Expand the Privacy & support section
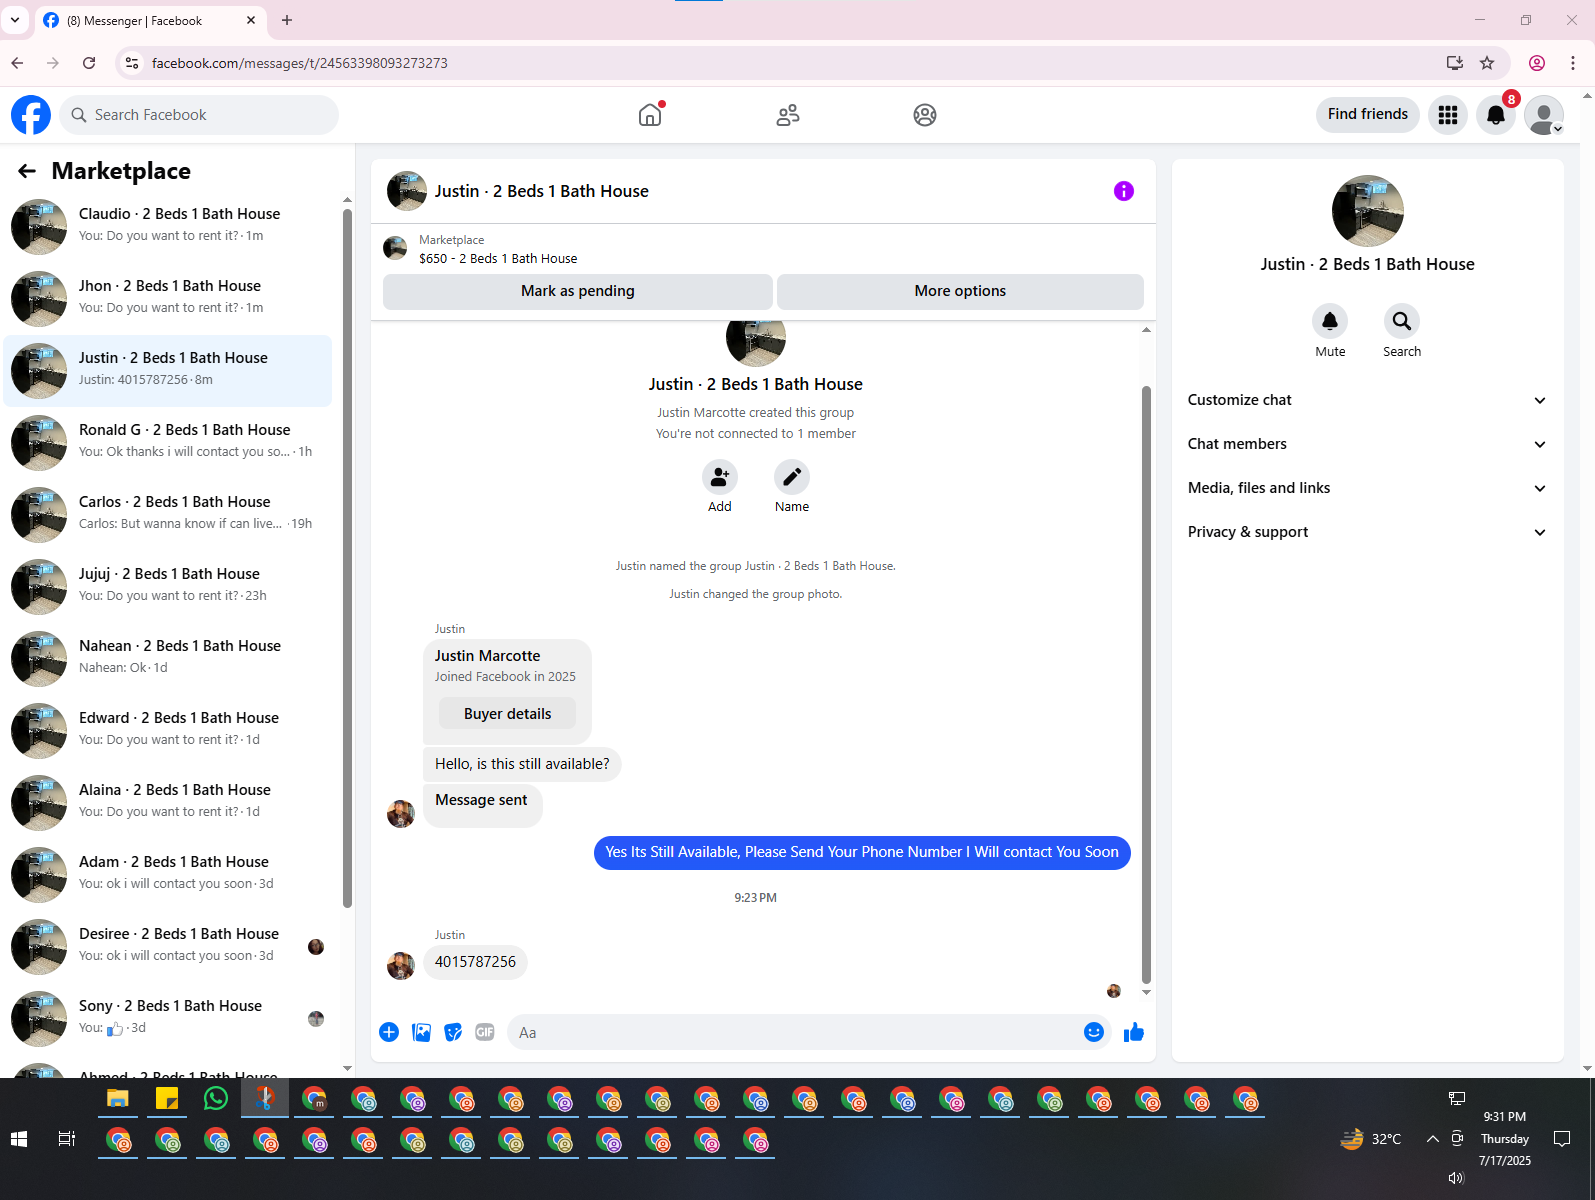The width and height of the screenshot is (1595, 1200). point(1367,532)
